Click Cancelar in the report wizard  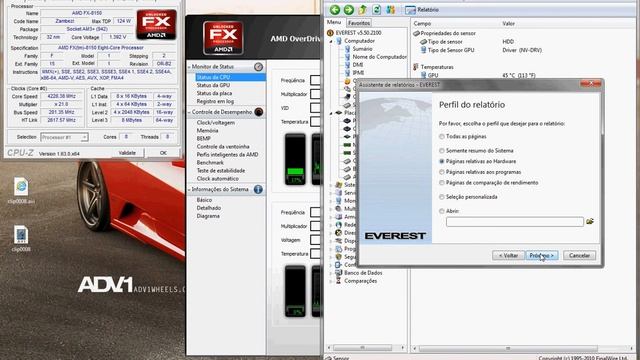pyautogui.click(x=579, y=256)
